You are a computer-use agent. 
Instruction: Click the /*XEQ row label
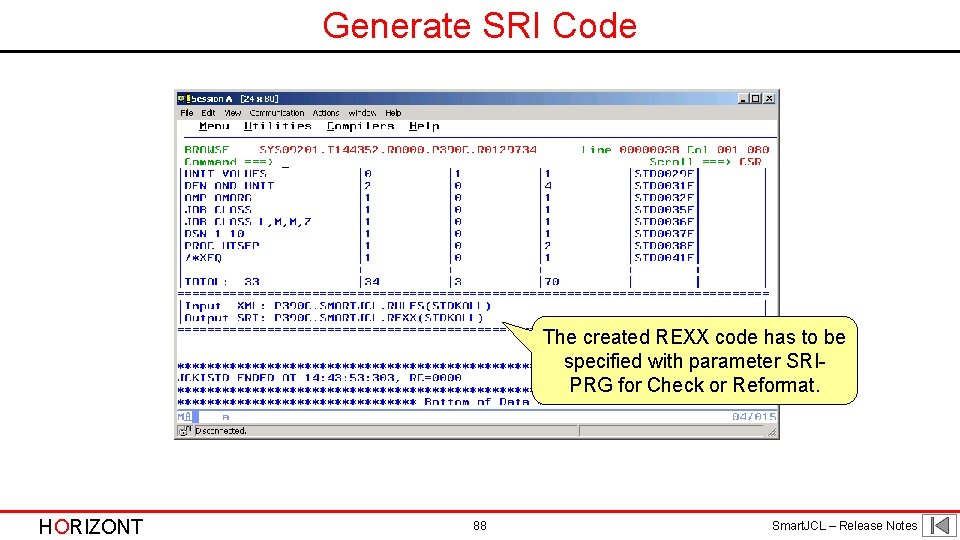(x=203, y=258)
